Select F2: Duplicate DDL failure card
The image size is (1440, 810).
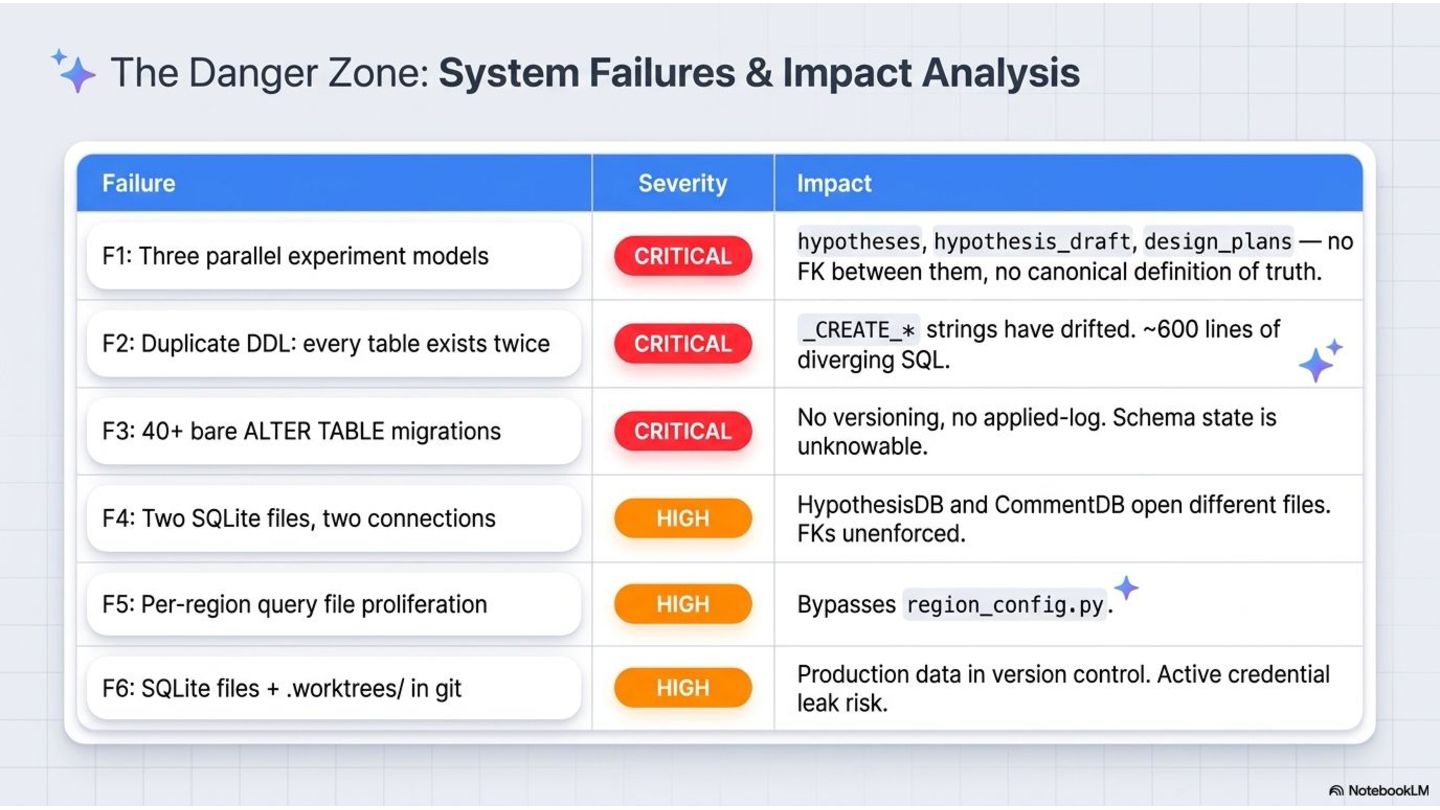(334, 344)
